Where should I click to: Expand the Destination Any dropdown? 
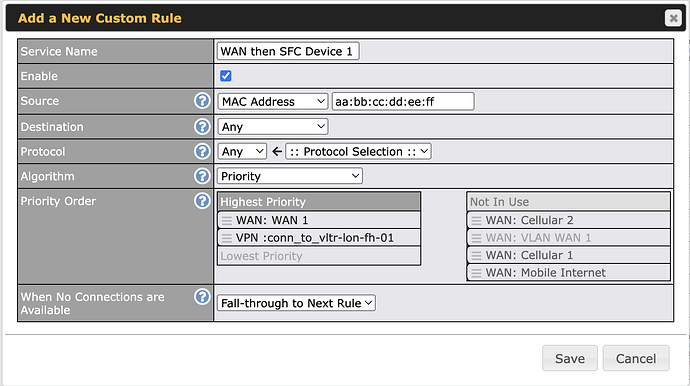tap(273, 127)
